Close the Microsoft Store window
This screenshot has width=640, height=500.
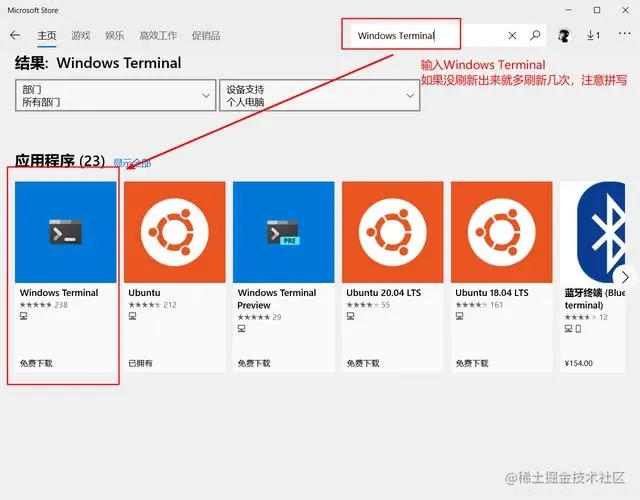tap(625, 10)
